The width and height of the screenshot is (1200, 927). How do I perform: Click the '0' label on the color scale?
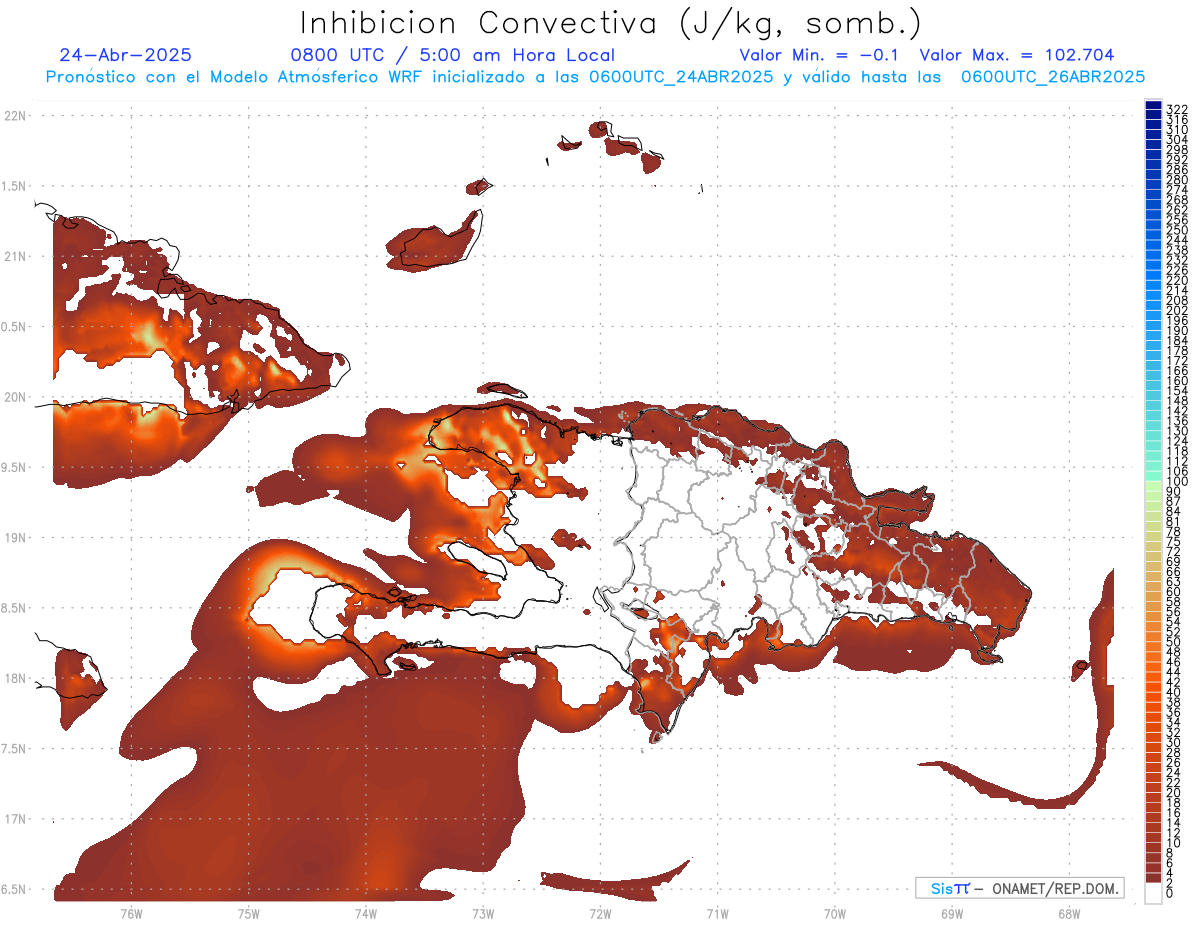[x=1170, y=892]
